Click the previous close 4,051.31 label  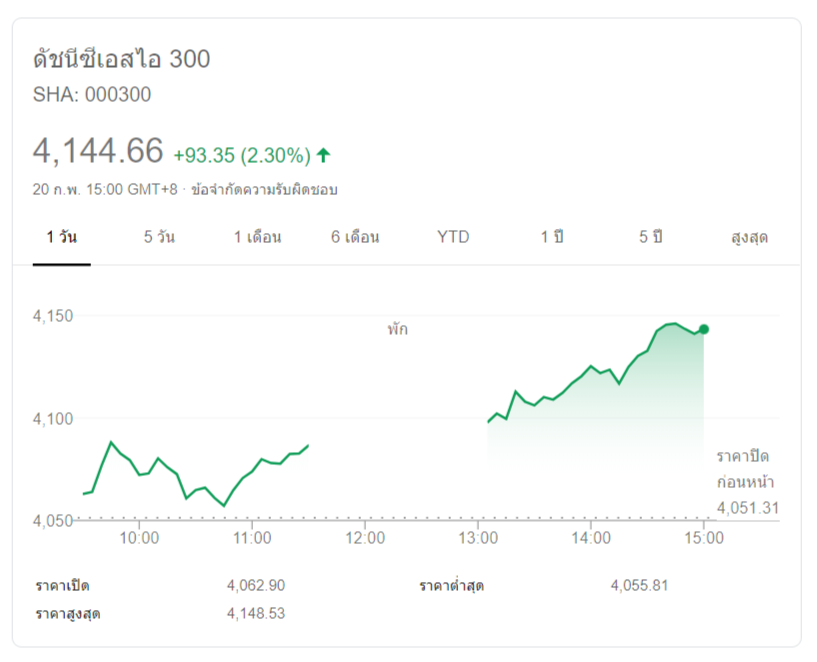pos(747,507)
